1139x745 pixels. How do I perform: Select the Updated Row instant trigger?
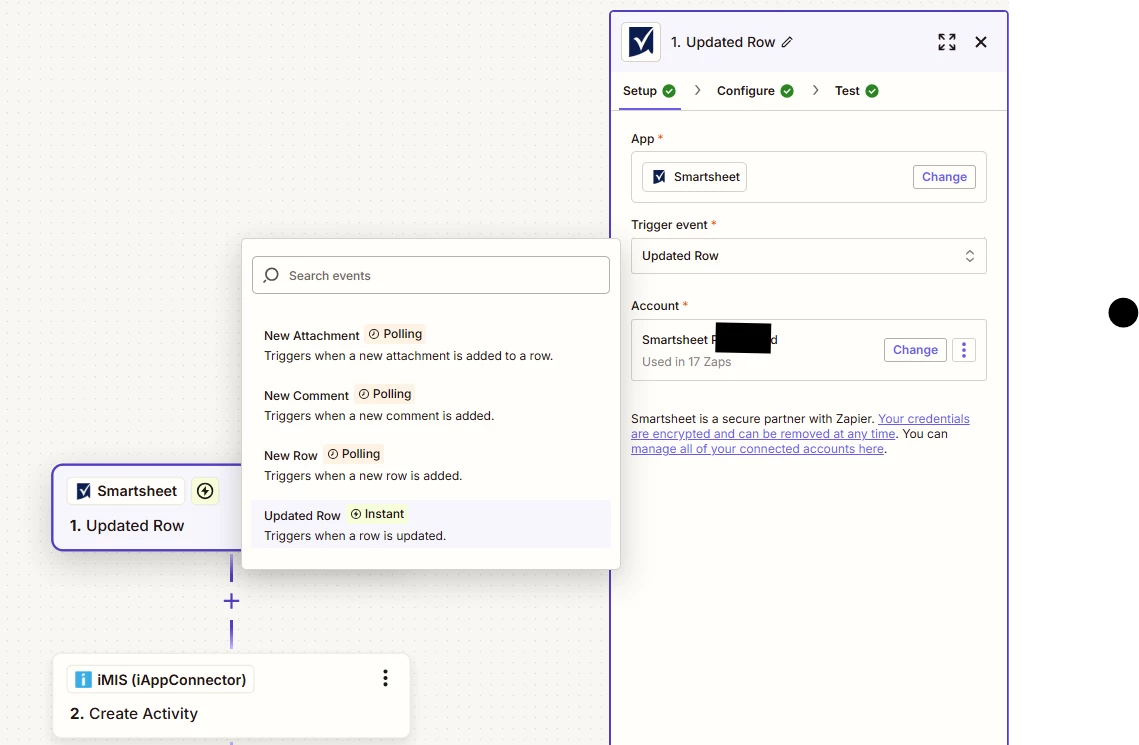coord(431,524)
